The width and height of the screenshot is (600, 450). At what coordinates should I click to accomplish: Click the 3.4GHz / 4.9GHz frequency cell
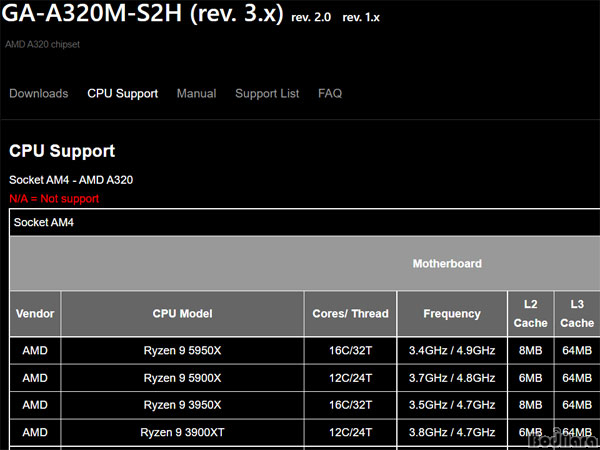[x=452, y=351]
